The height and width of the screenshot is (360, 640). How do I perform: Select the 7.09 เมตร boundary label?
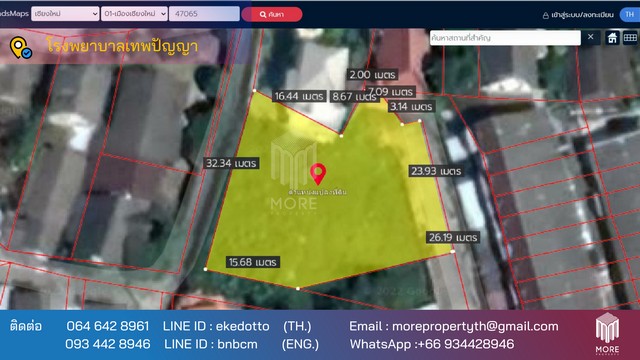(x=391, y=92)
